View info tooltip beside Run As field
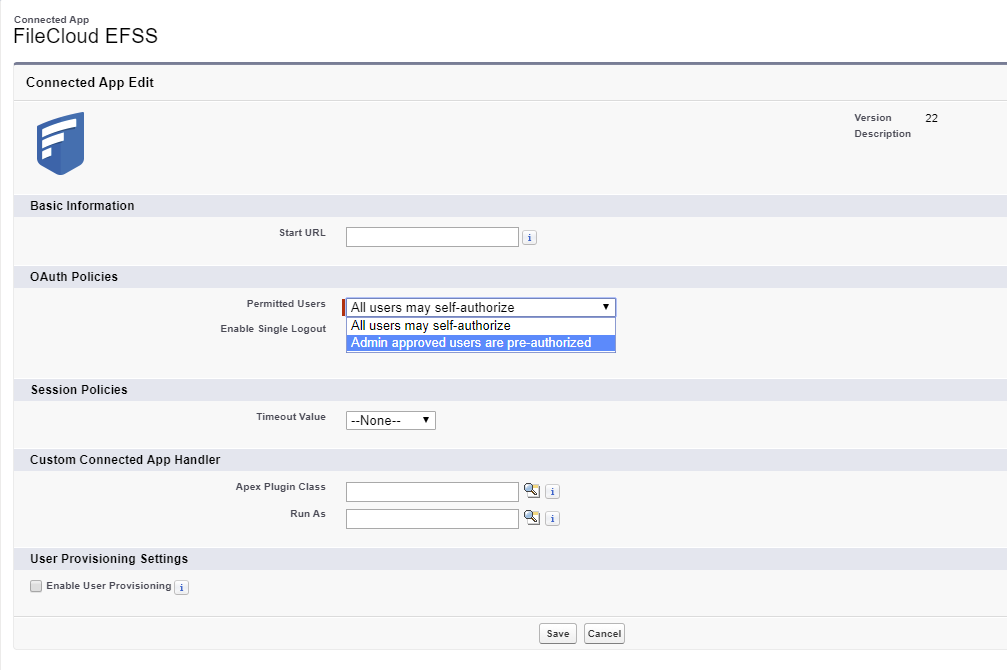The image size is (1007, 670). (x=551, y=518)
